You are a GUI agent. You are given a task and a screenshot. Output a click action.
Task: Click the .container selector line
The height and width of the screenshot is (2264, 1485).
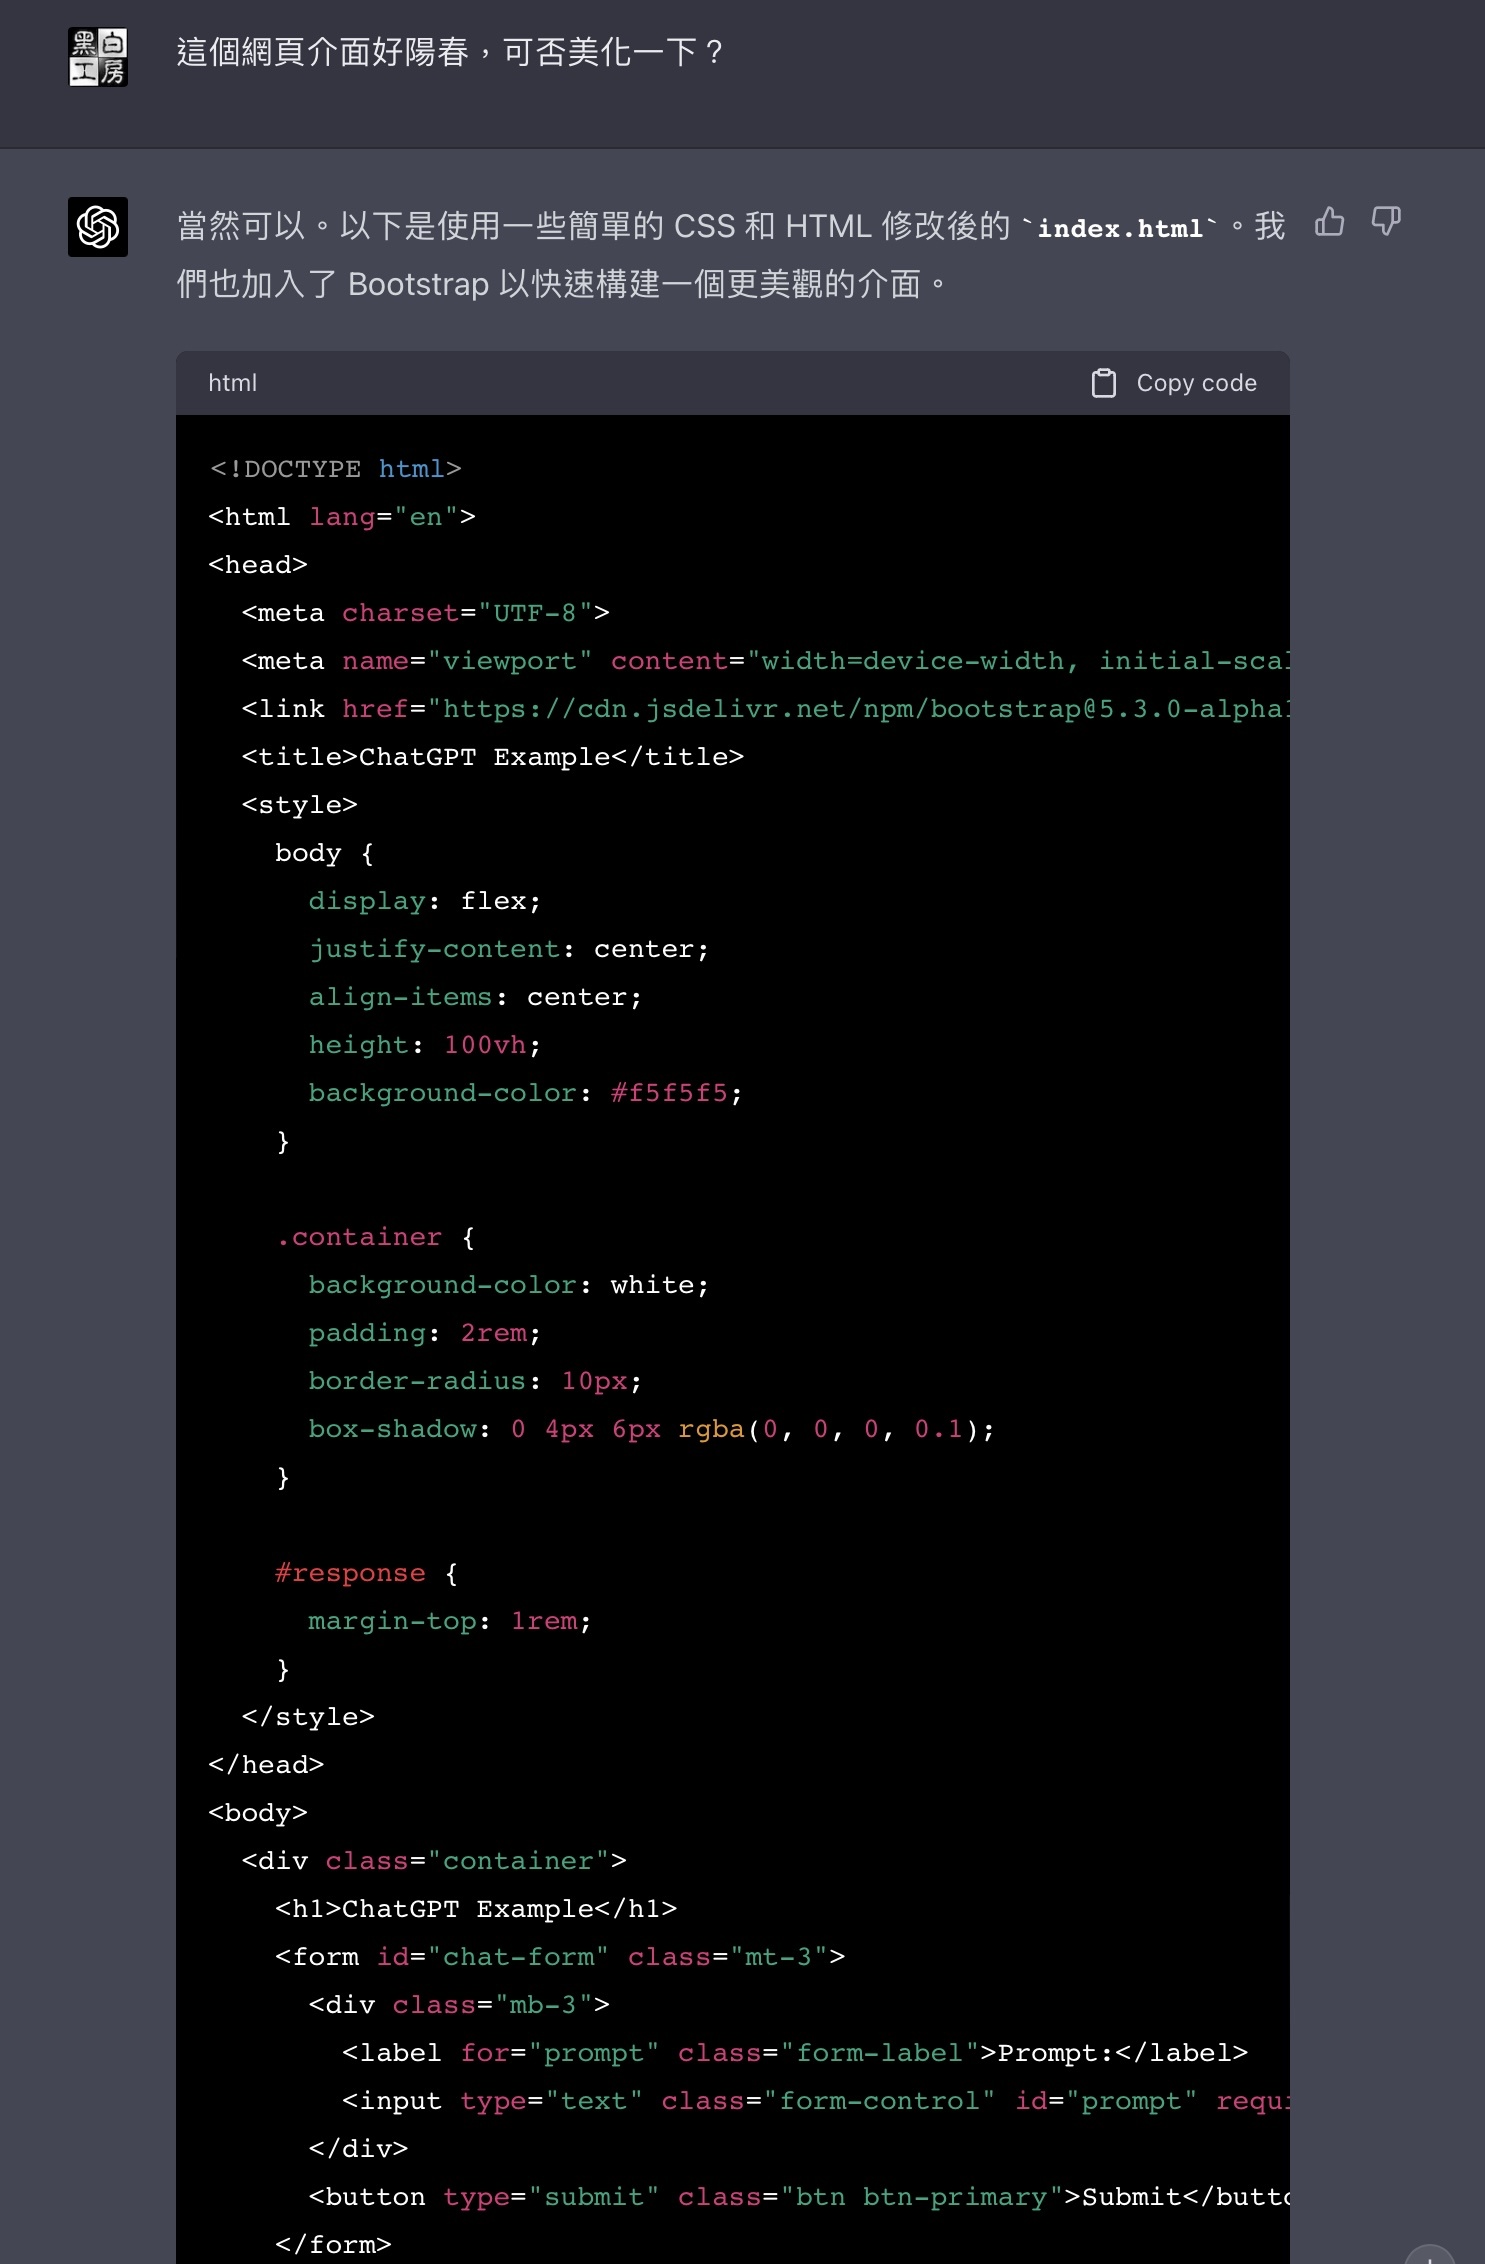pyautogui.click(x=375, y=1237)
